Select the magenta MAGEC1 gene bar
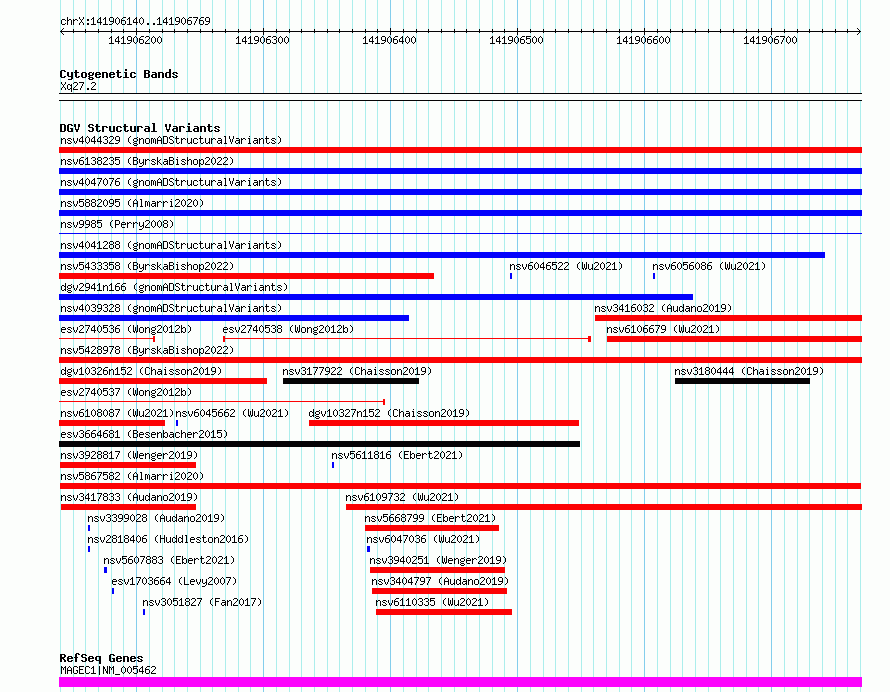 tap(460, 682)
